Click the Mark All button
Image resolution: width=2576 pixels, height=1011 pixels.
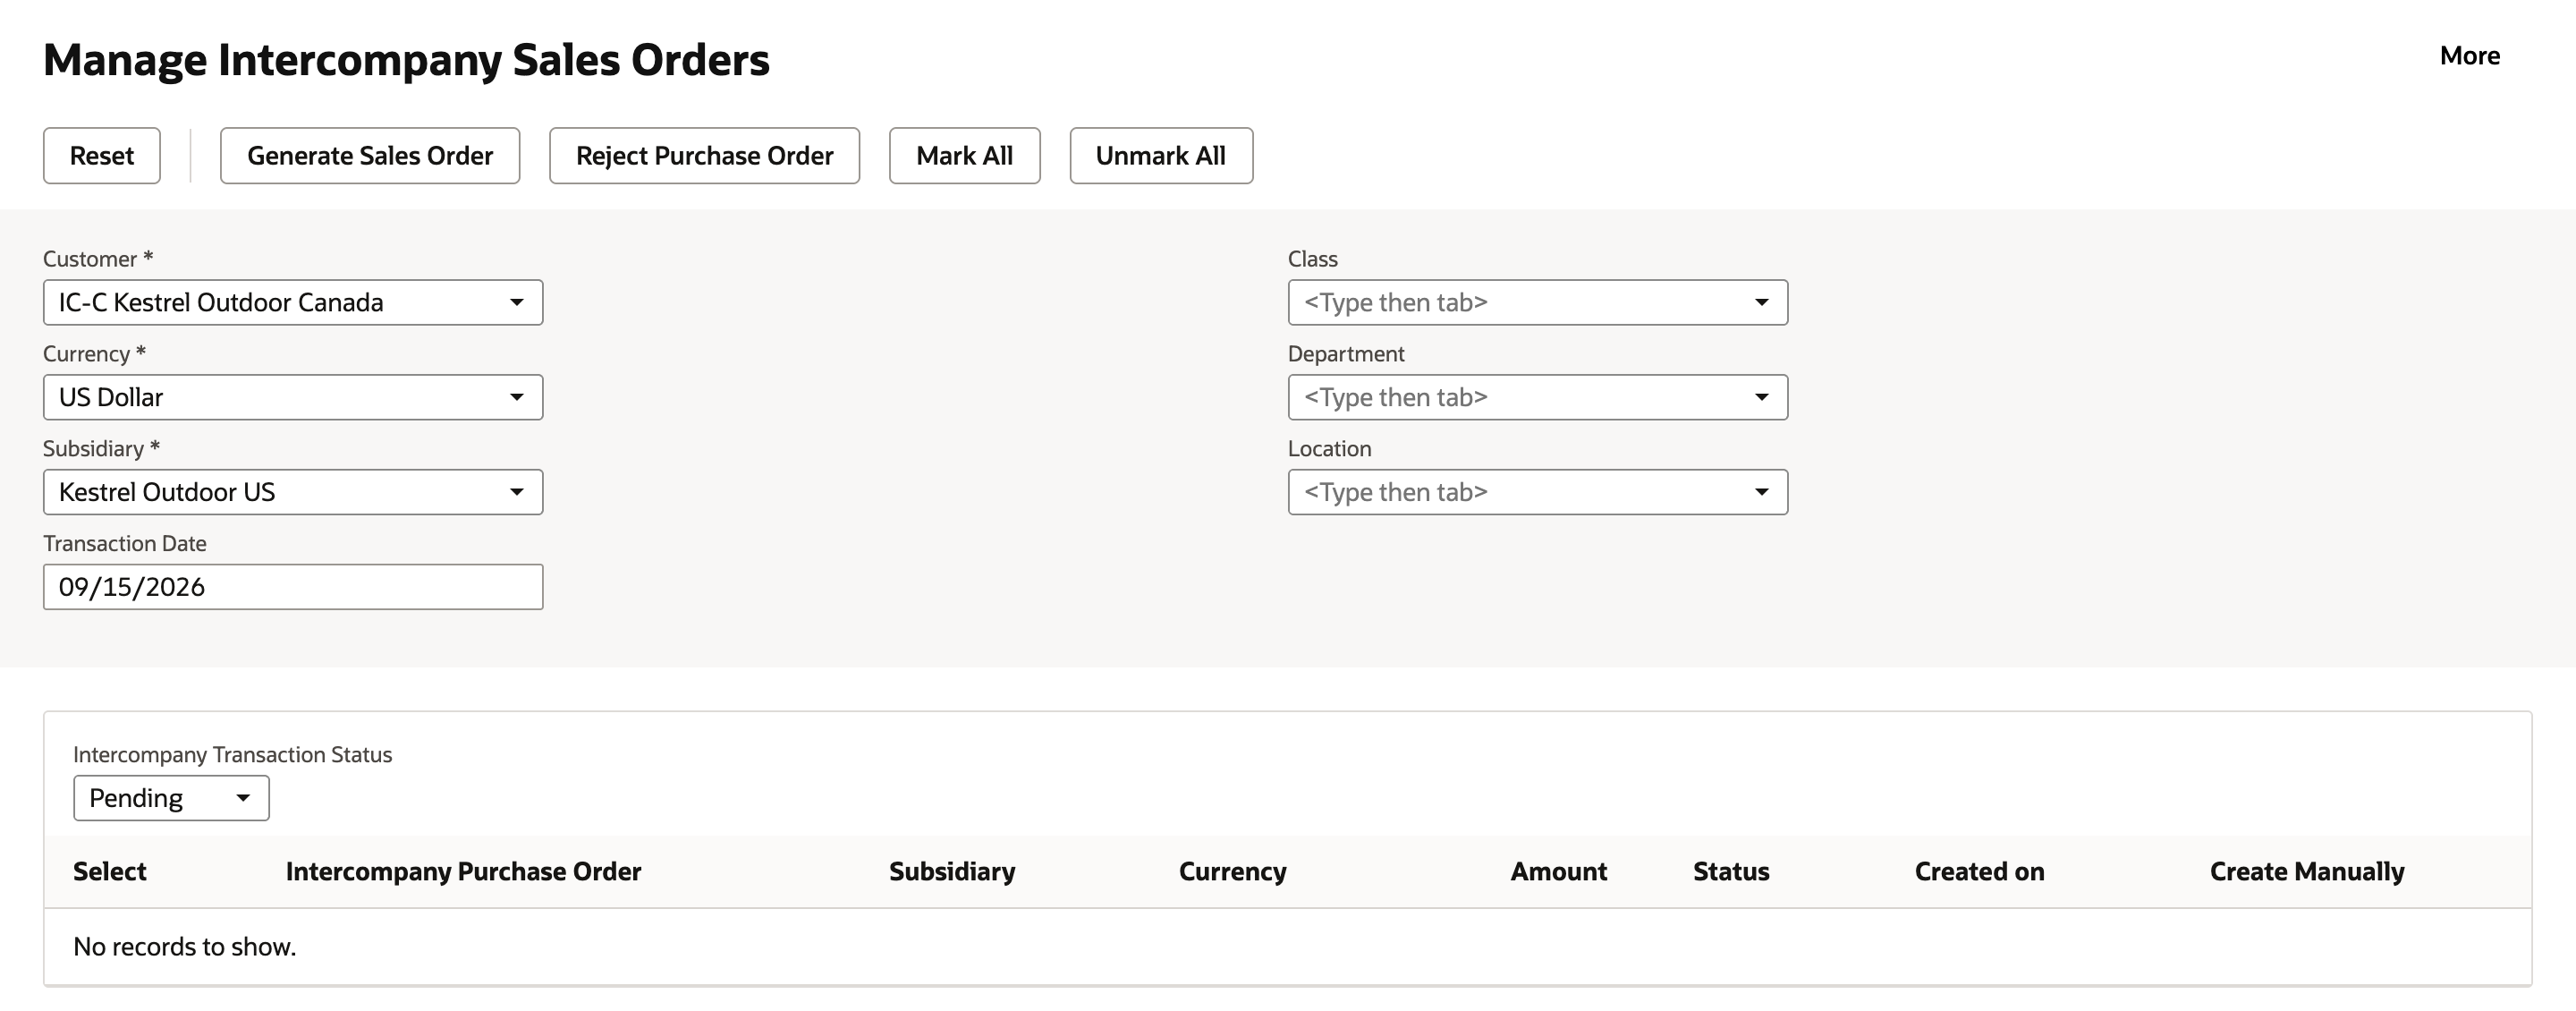(964, 156)
